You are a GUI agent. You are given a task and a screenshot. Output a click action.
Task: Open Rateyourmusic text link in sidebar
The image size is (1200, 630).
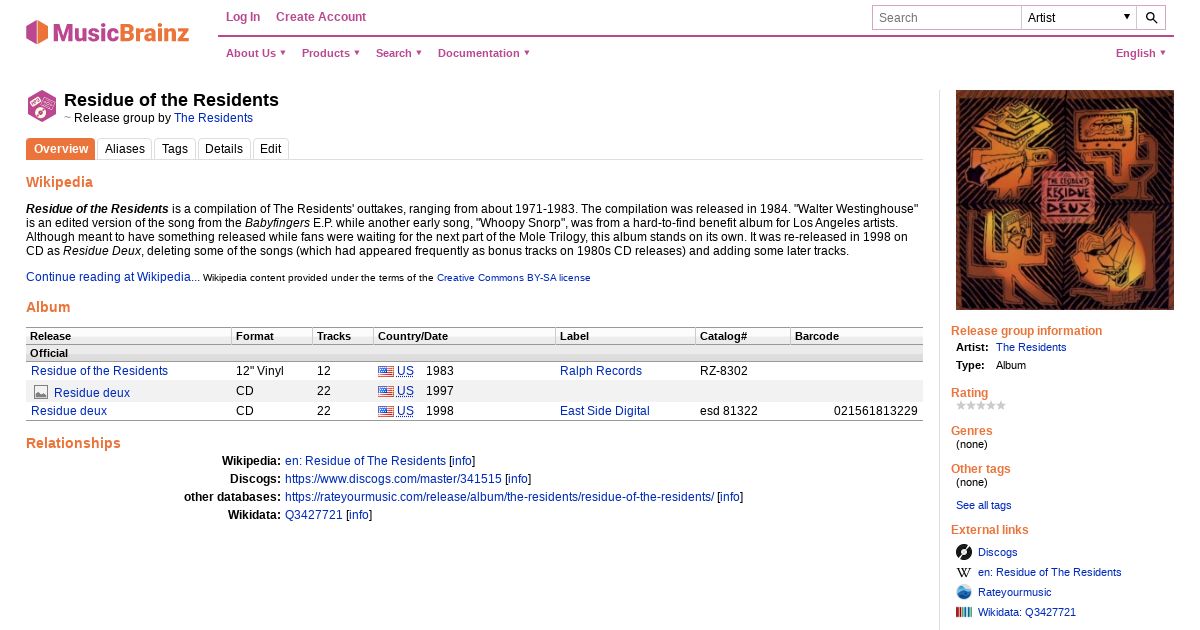[1014, 592]
